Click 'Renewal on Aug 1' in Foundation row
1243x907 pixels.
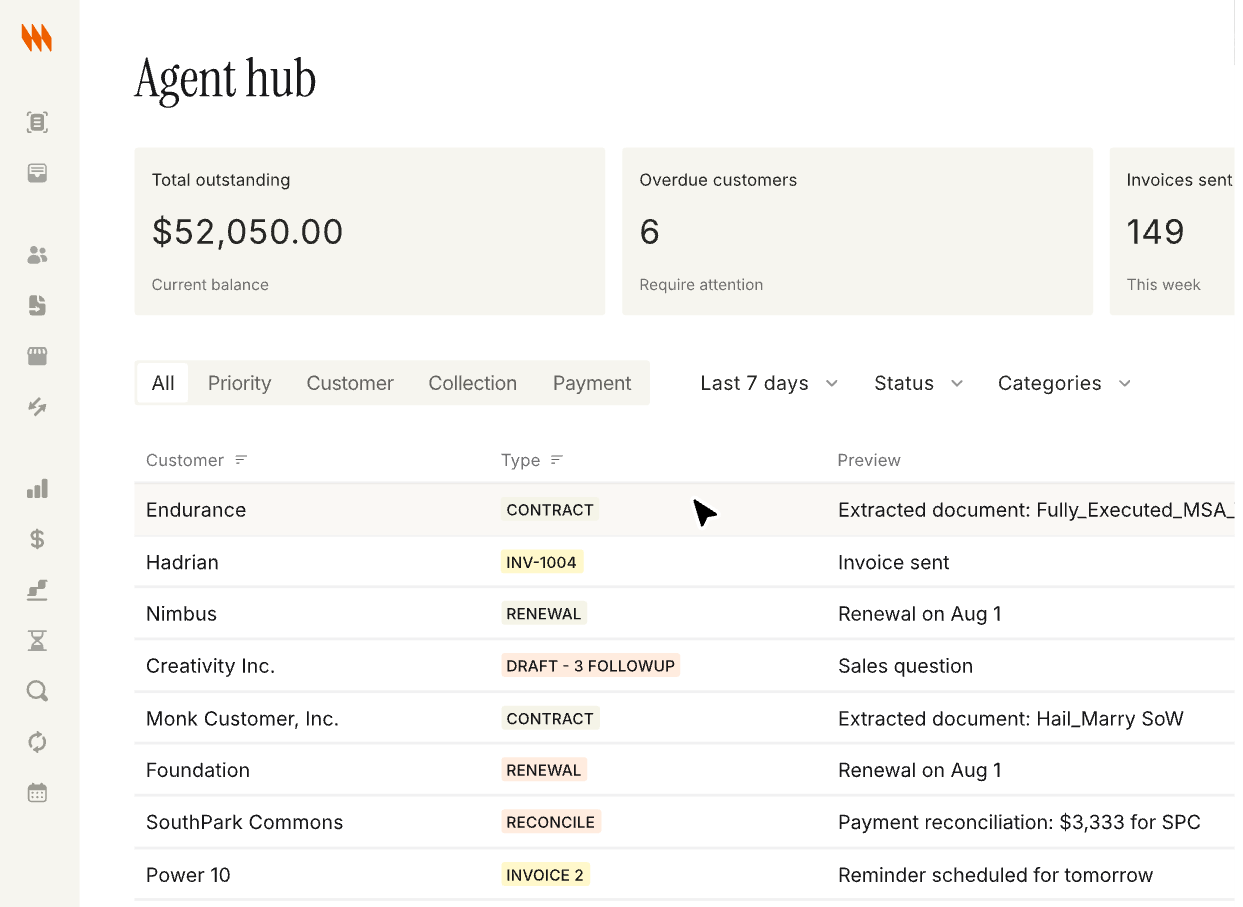[x=920, y=770]
